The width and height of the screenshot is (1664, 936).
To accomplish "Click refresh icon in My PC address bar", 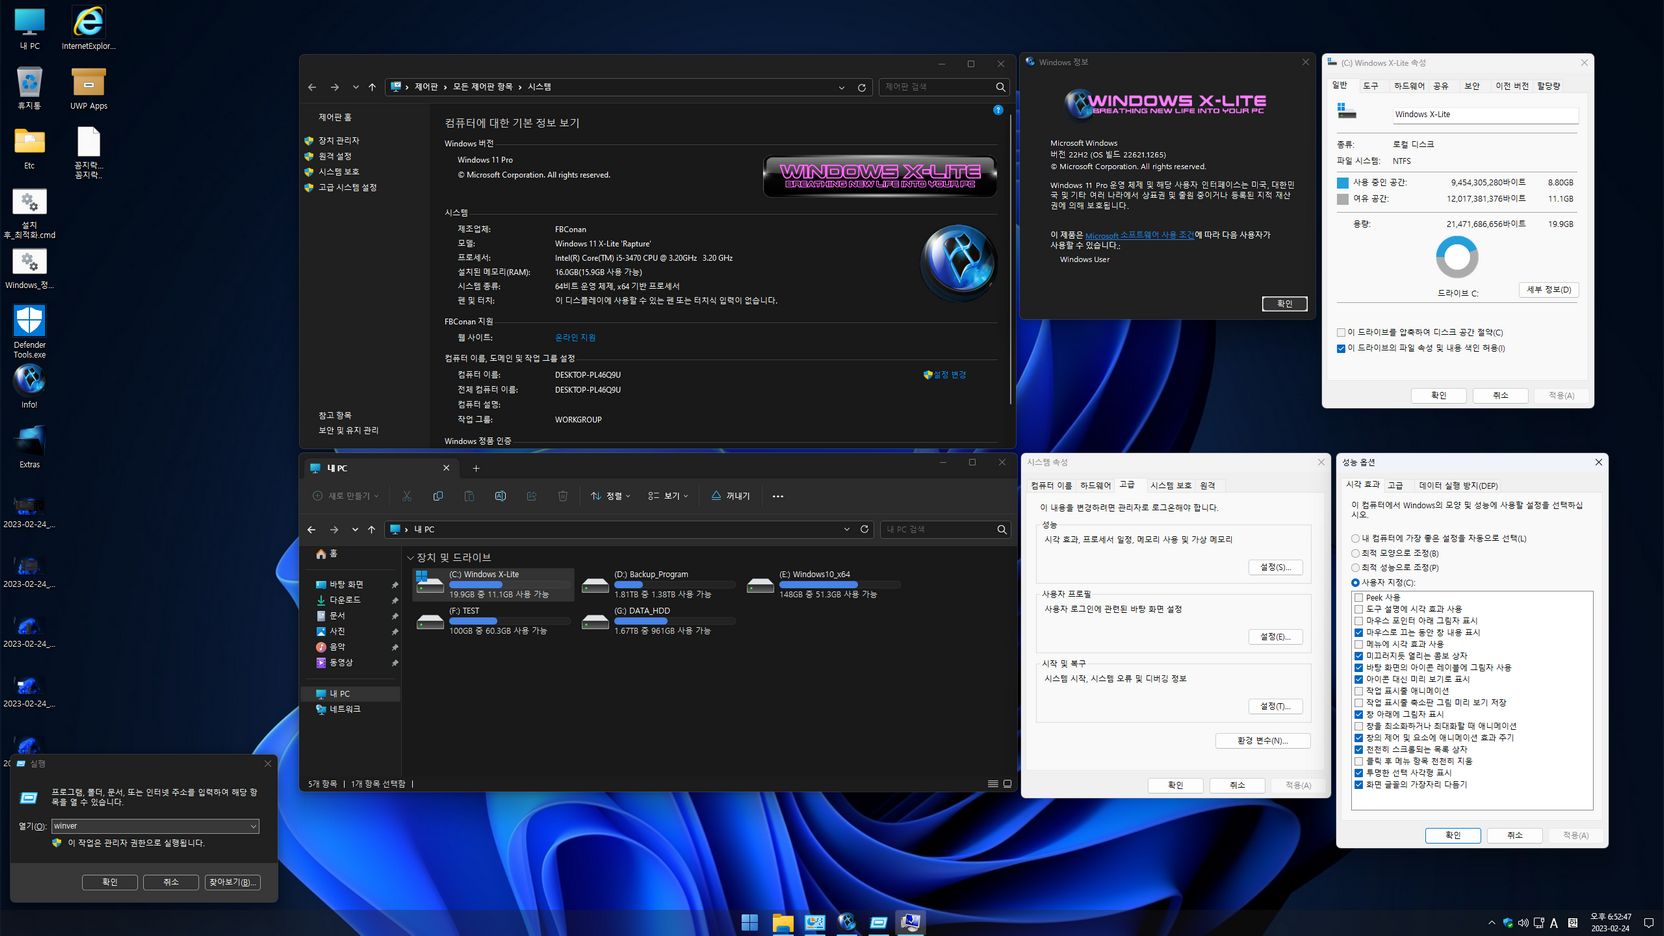I will click(865, 529).
